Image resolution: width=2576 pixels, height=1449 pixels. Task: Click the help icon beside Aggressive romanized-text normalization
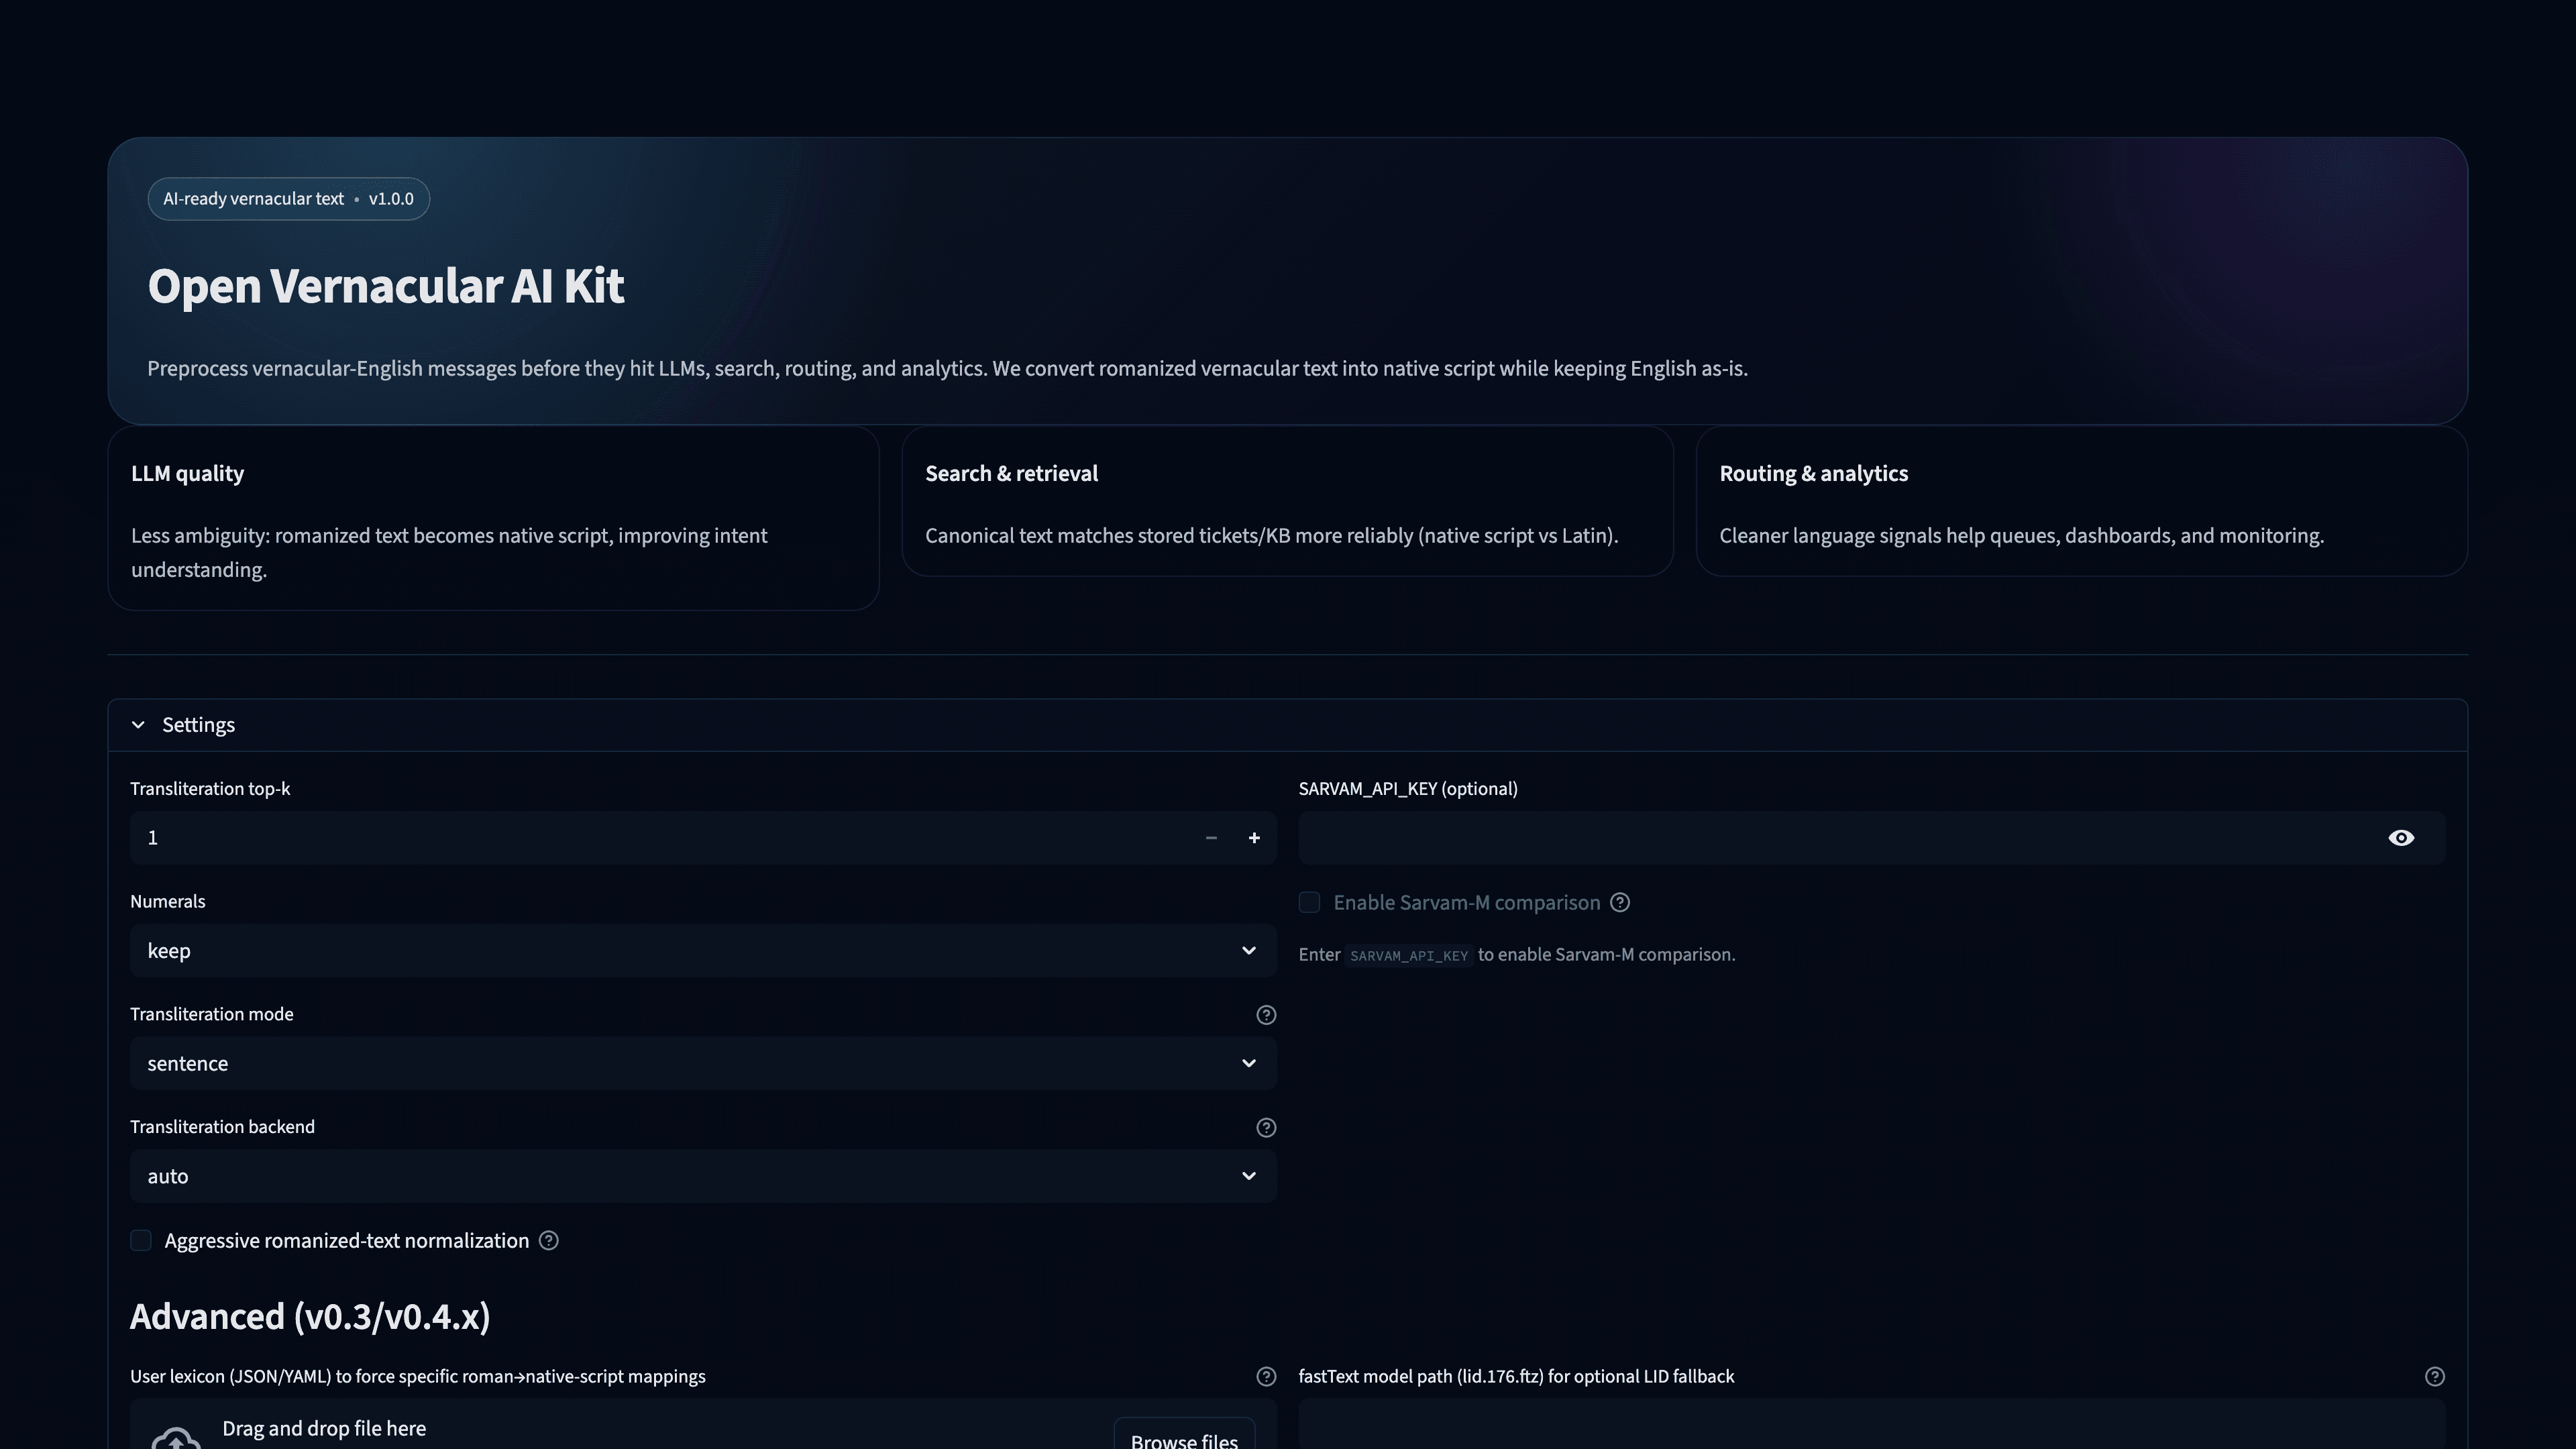[548, 1240]
